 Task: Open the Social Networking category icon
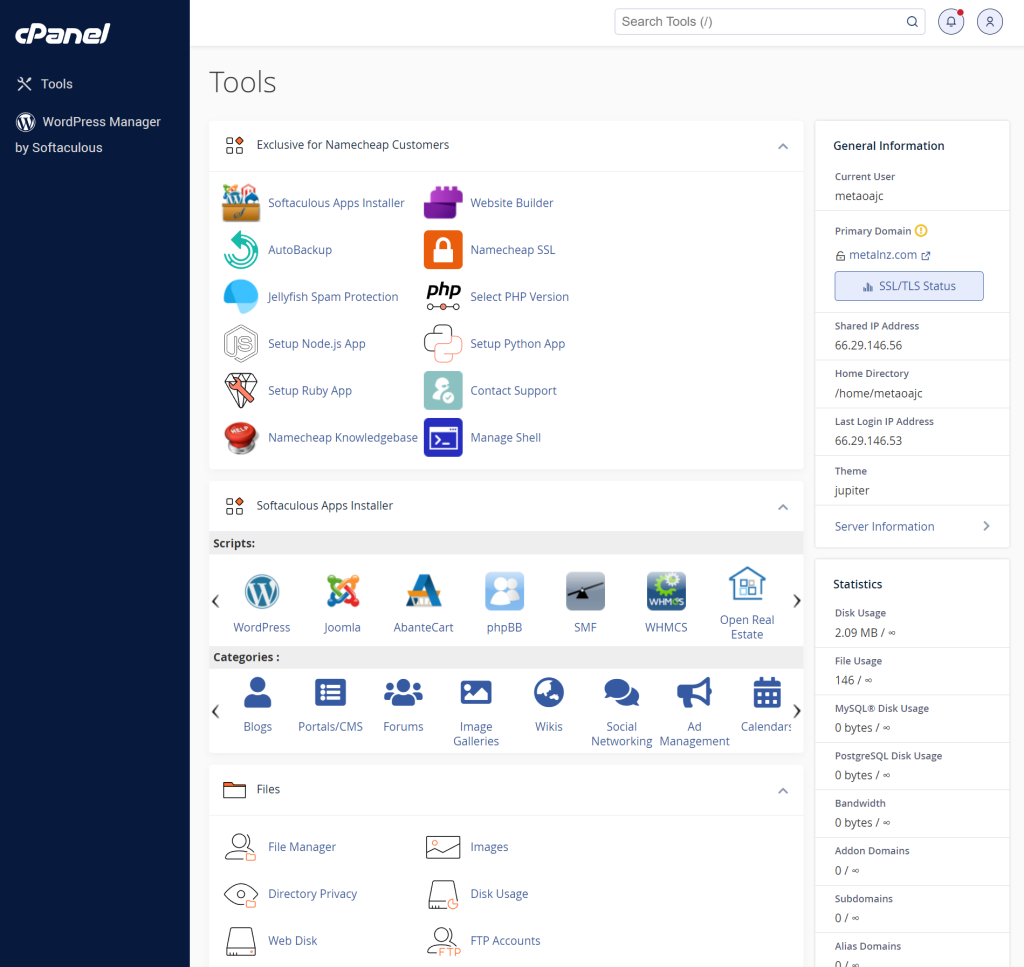(x=622, y=693)
